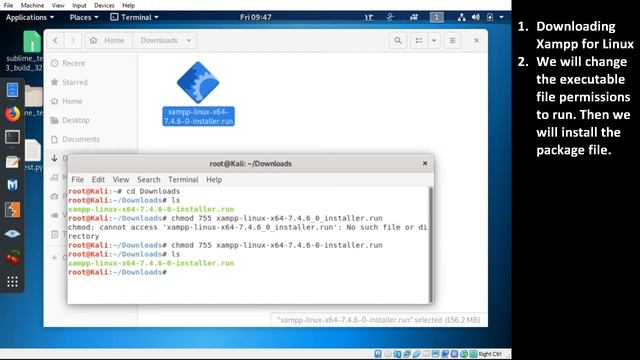Click the selected file status text
The width and height of the screenshot is (640, 360).
click(x=378, y=320)
